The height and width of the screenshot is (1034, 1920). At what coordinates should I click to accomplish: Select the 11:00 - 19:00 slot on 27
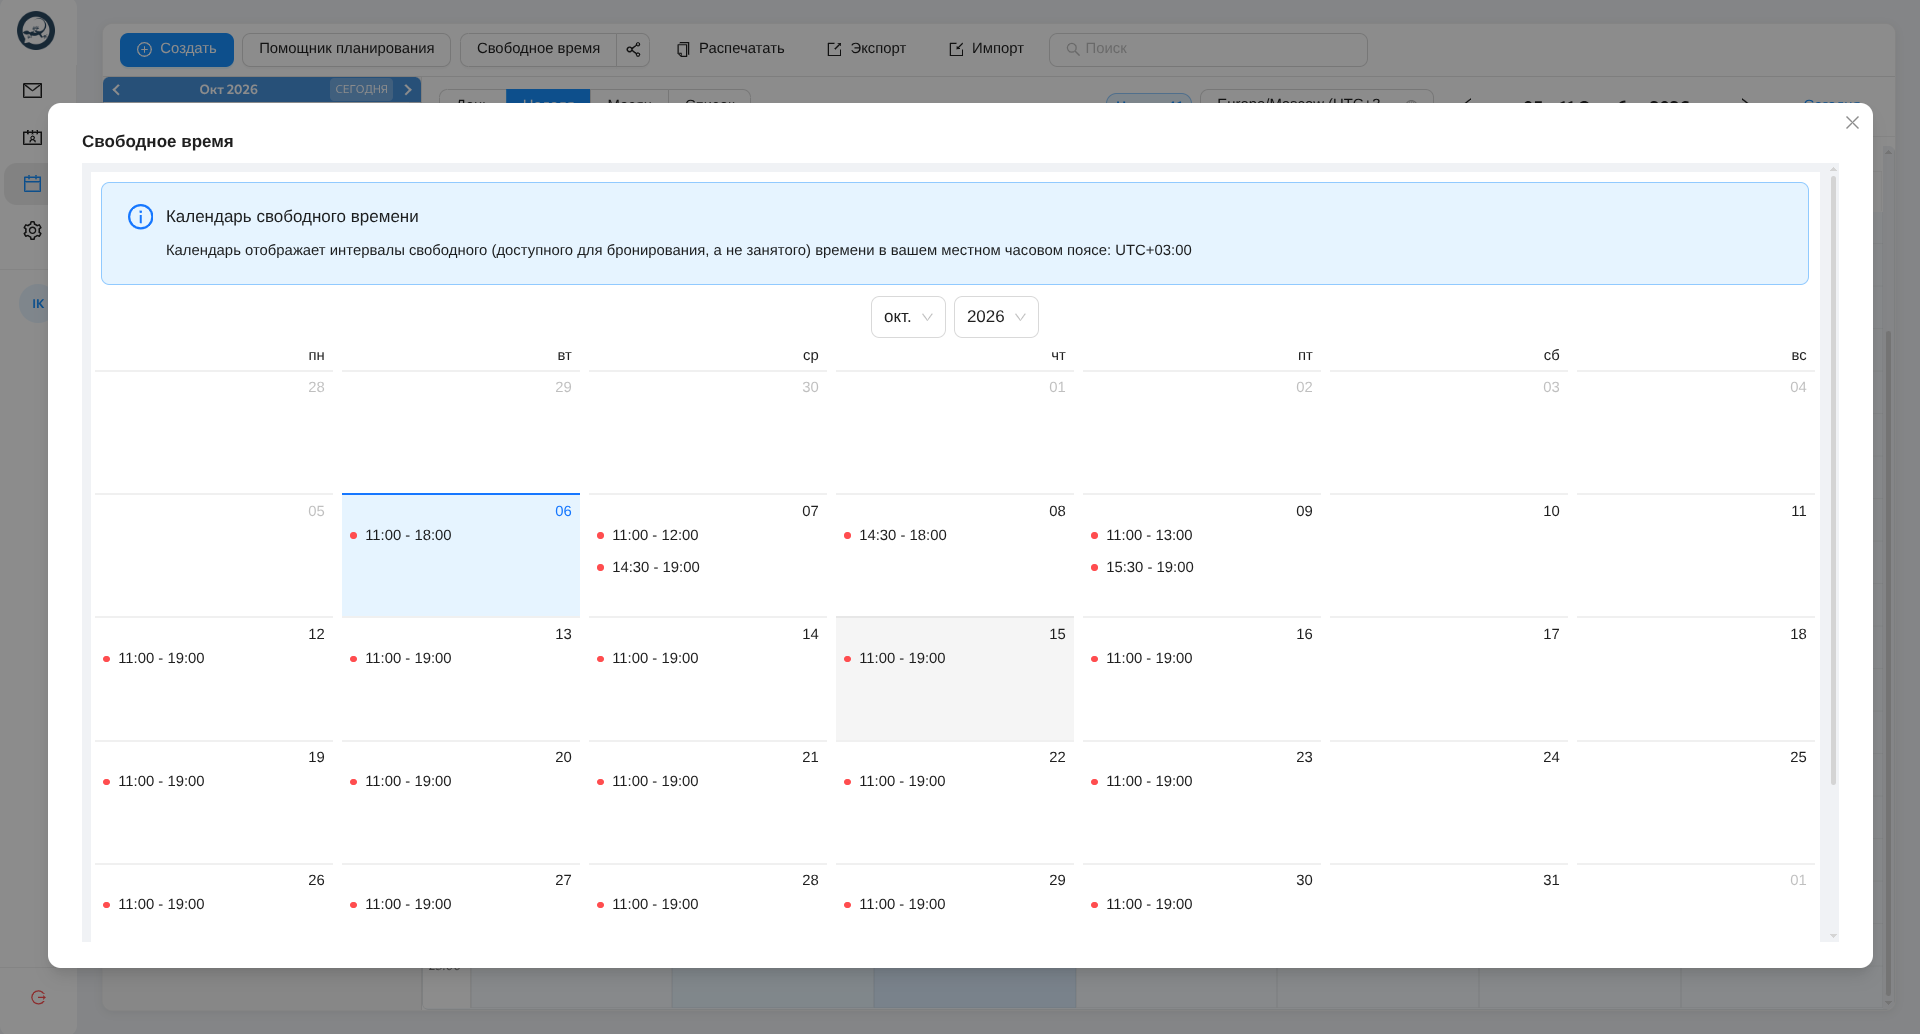click(x=408, y=905)
